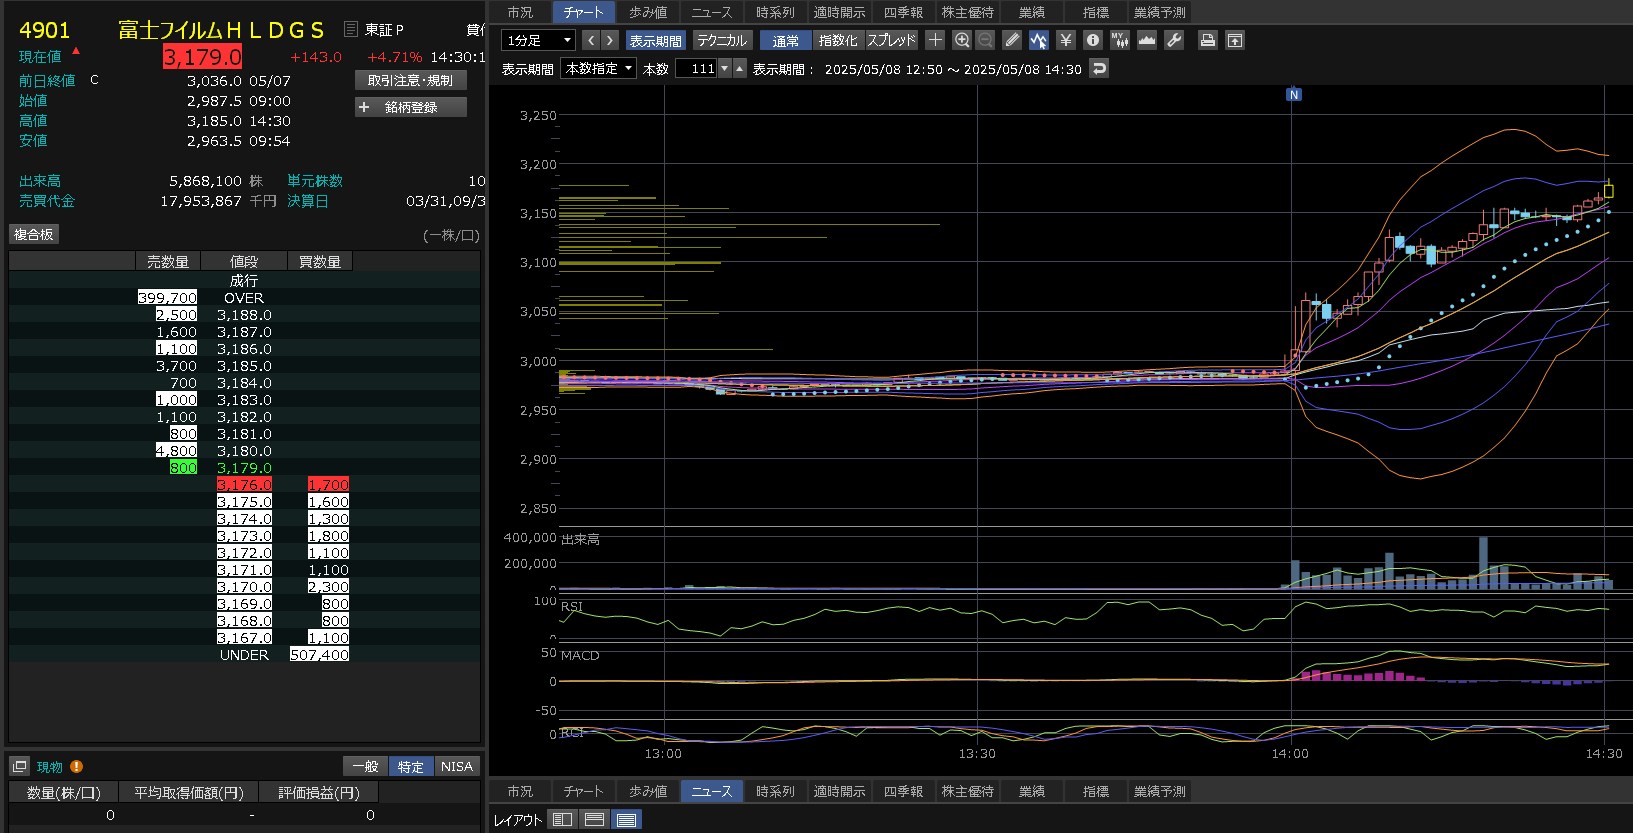
Task: Zoom out of the chart with magnifier minus
Action: click(x=985, y=40)
